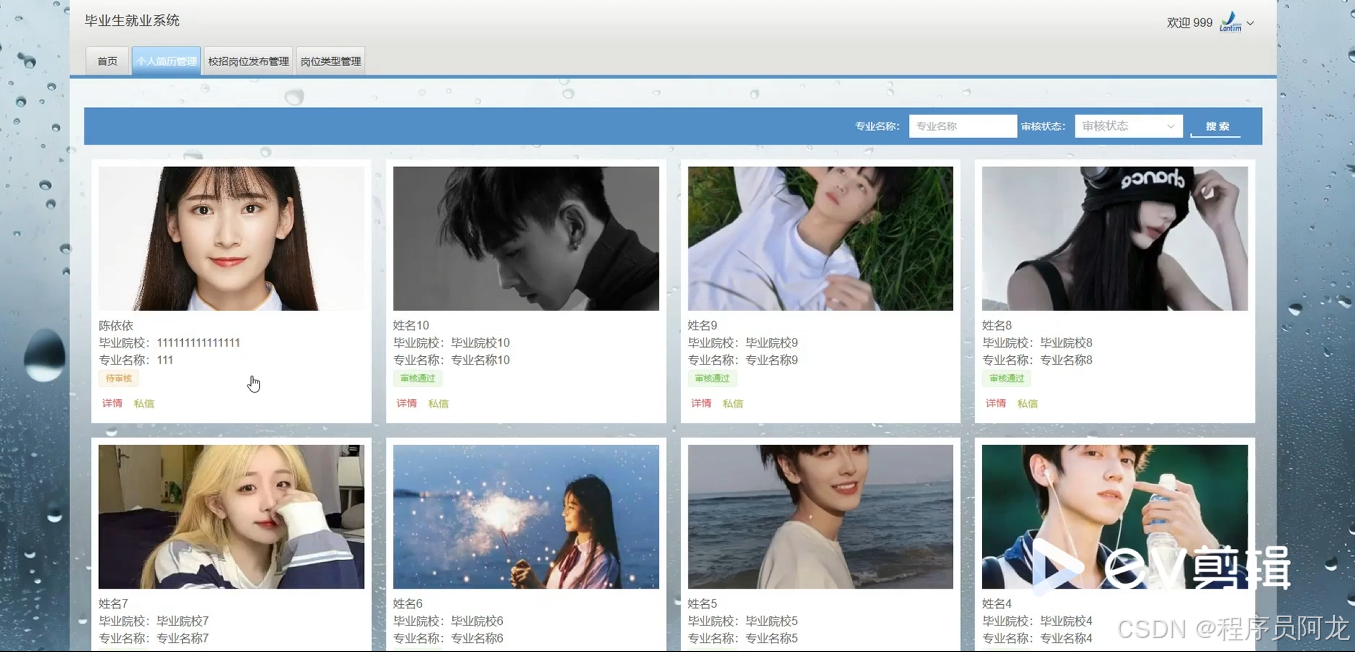Click the 毕业生就业系统 title
Viewport: 1355px width, 652px height.
coord(132,20)
